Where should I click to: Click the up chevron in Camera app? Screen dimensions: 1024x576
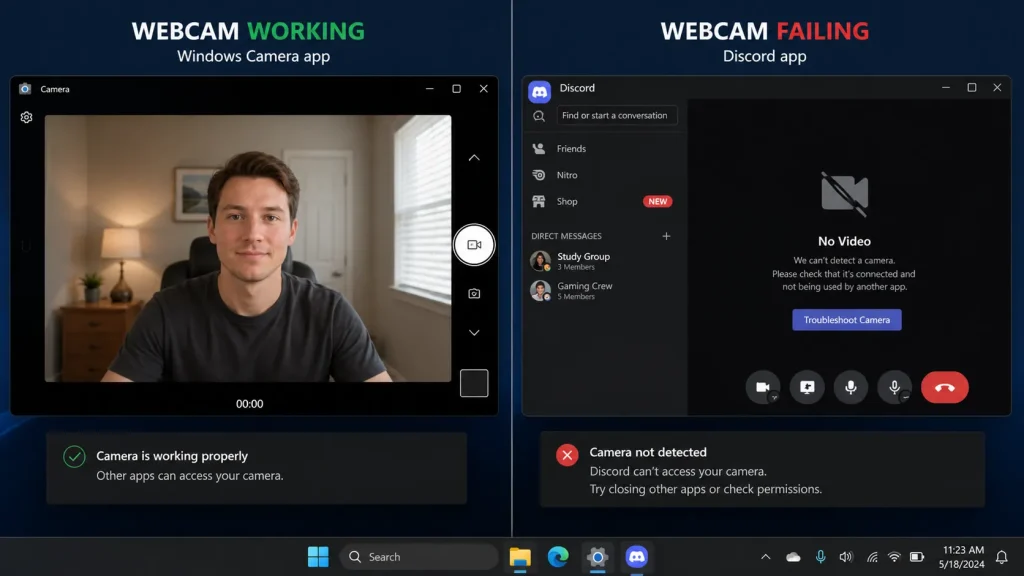coord(474,158)
